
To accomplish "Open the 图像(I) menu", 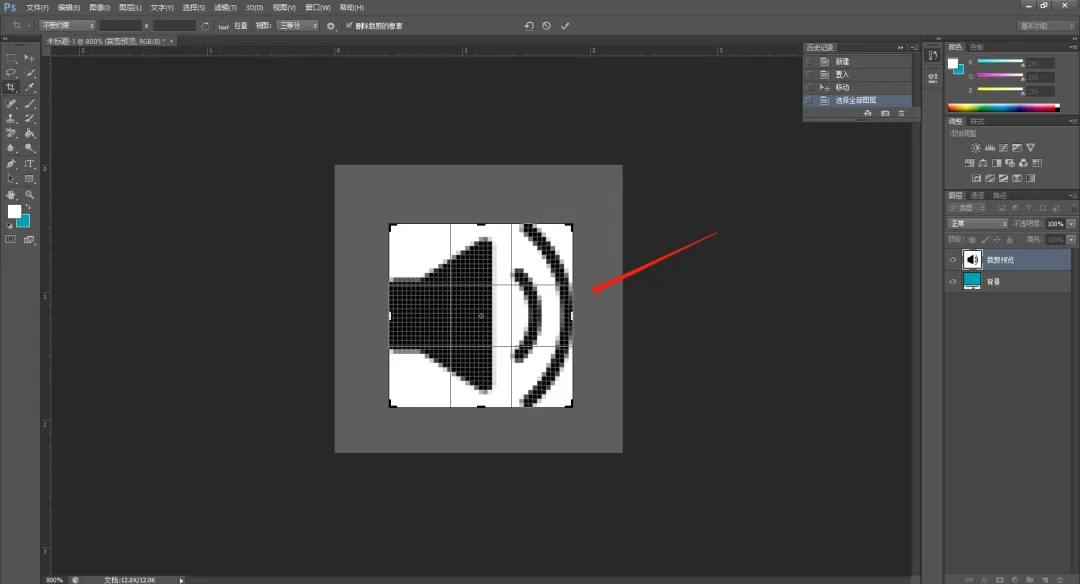I will (x=100, y=8).
